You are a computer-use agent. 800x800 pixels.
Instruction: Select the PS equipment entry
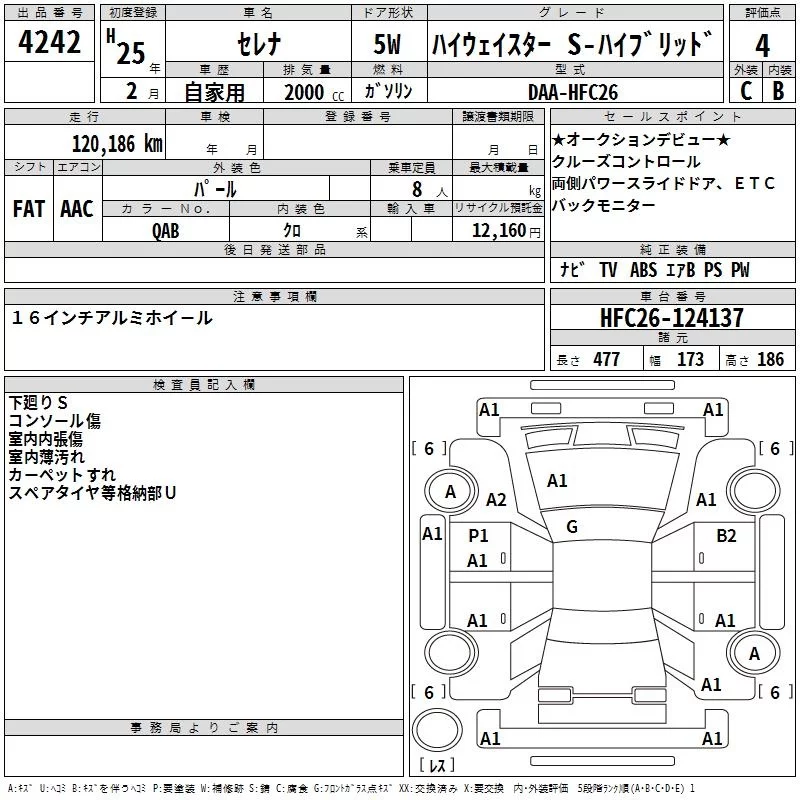(x=713, y=269)
